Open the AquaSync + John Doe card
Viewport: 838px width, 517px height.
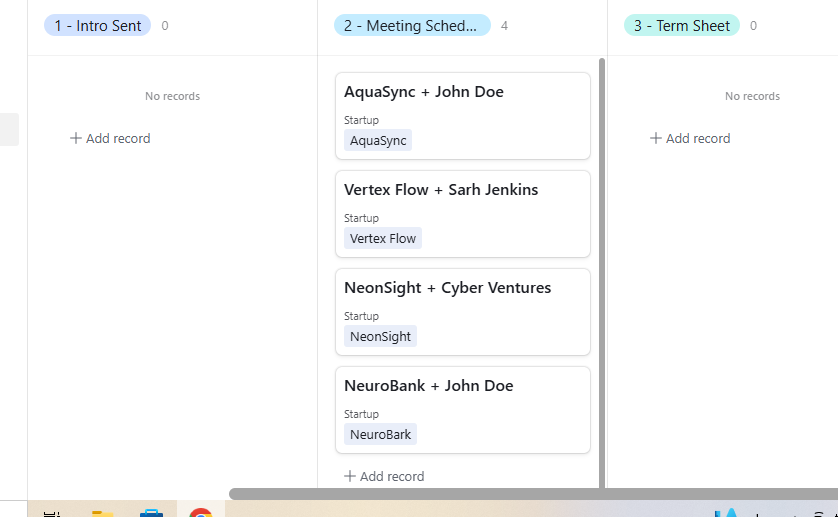tap(463, 116)
